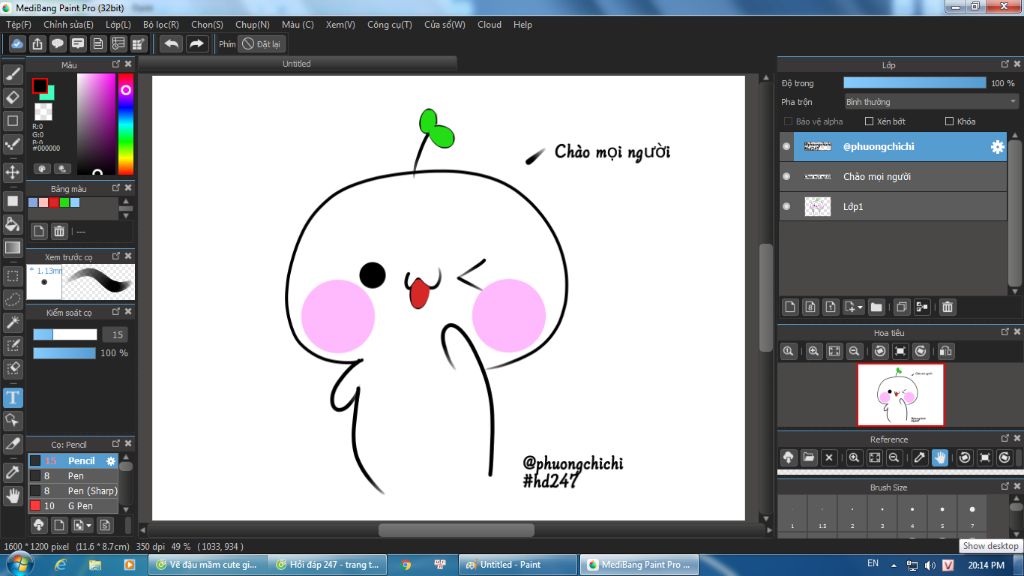Screen dimensions: 1024x576
Task: Select the Brush tool in left toolbar
Action: 12,74
